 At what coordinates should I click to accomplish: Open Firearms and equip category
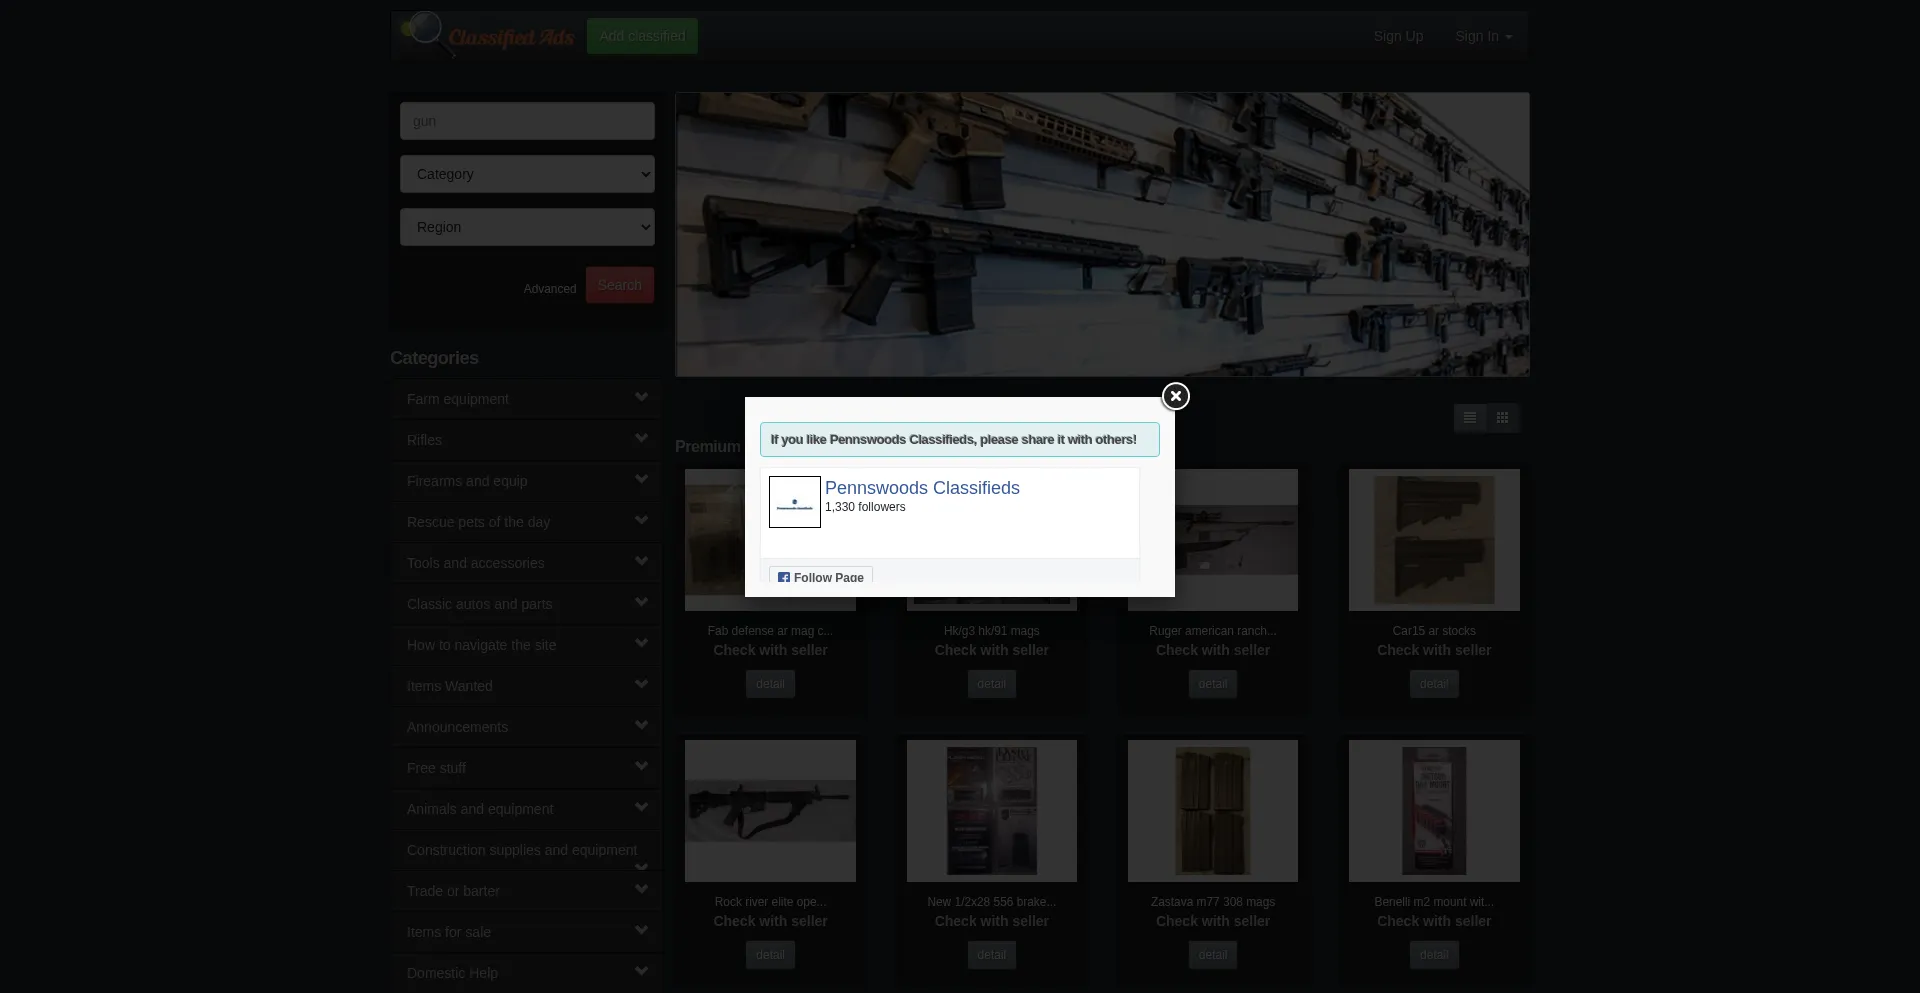[x=466, y=481]
